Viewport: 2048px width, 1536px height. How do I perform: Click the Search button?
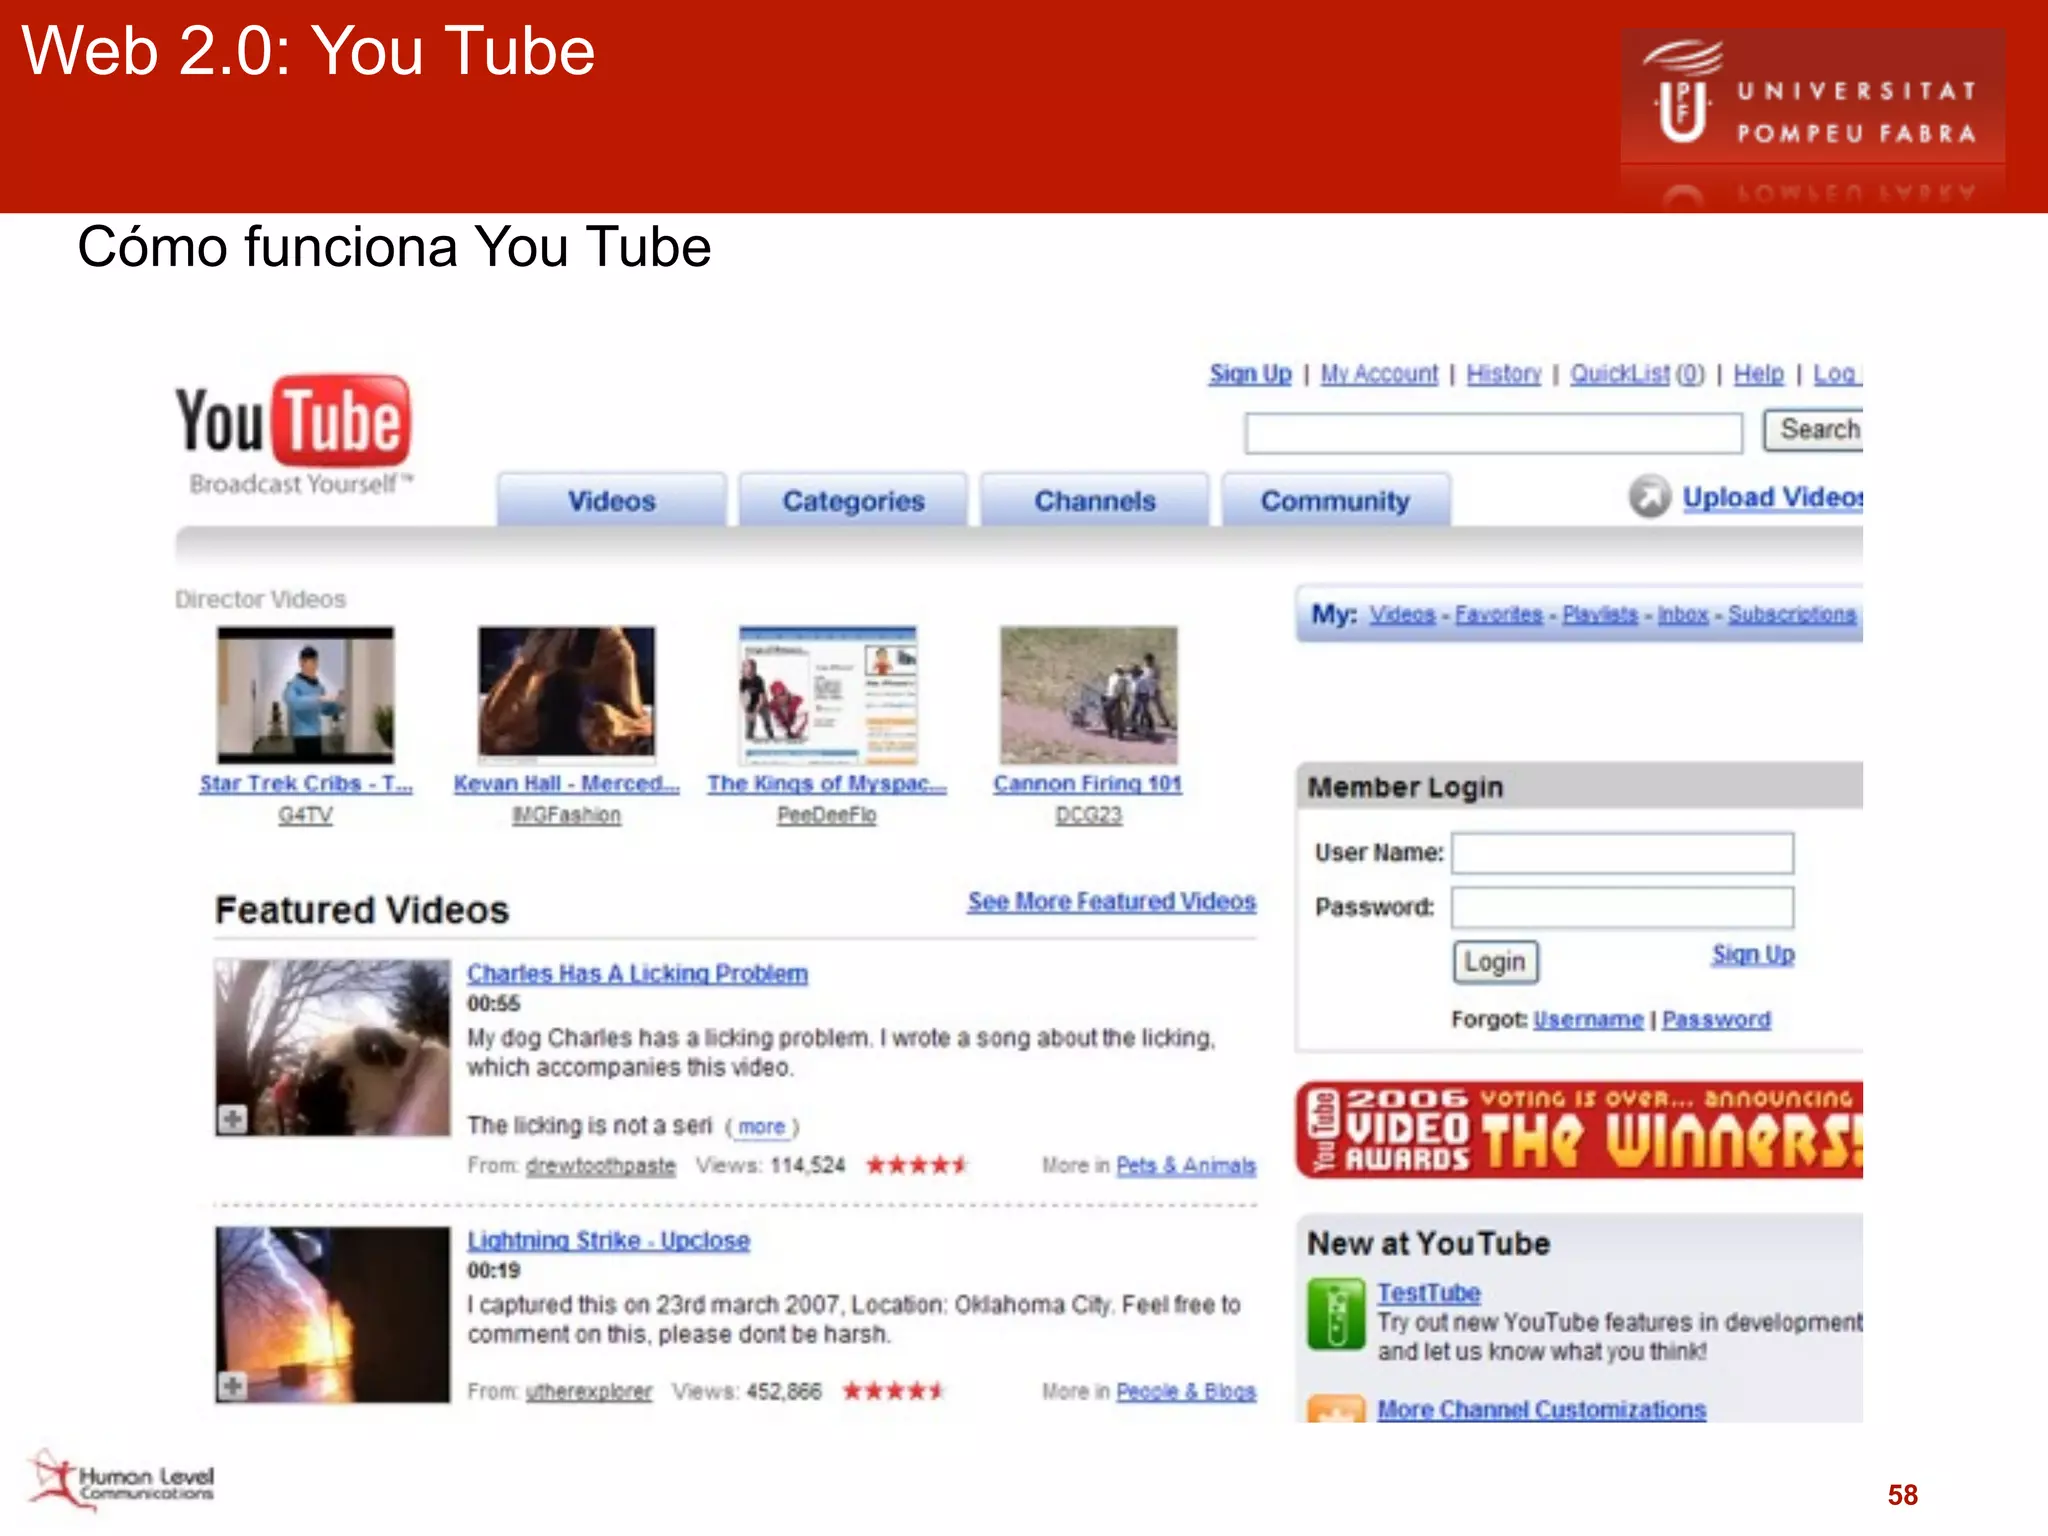click(1813, 430)
